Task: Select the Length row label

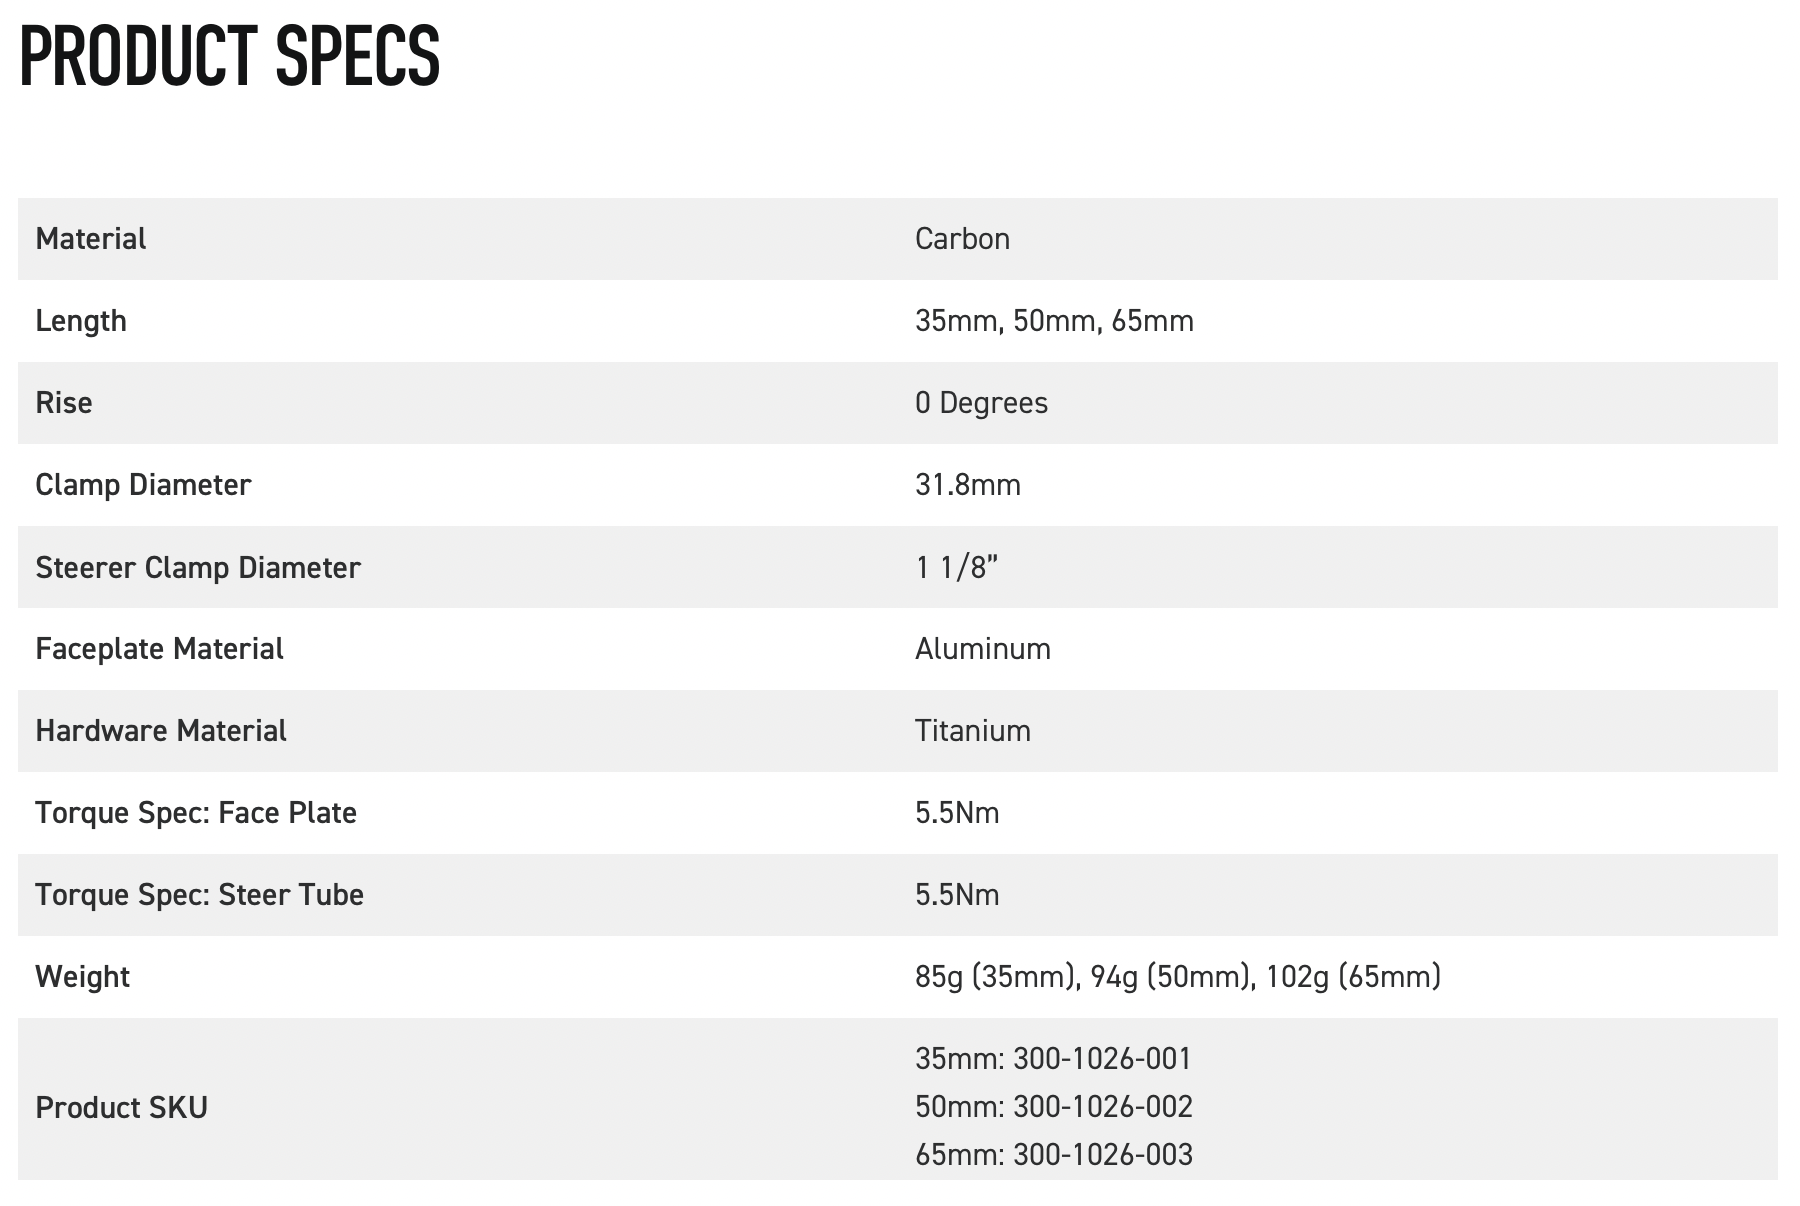Action: [81, 321]
